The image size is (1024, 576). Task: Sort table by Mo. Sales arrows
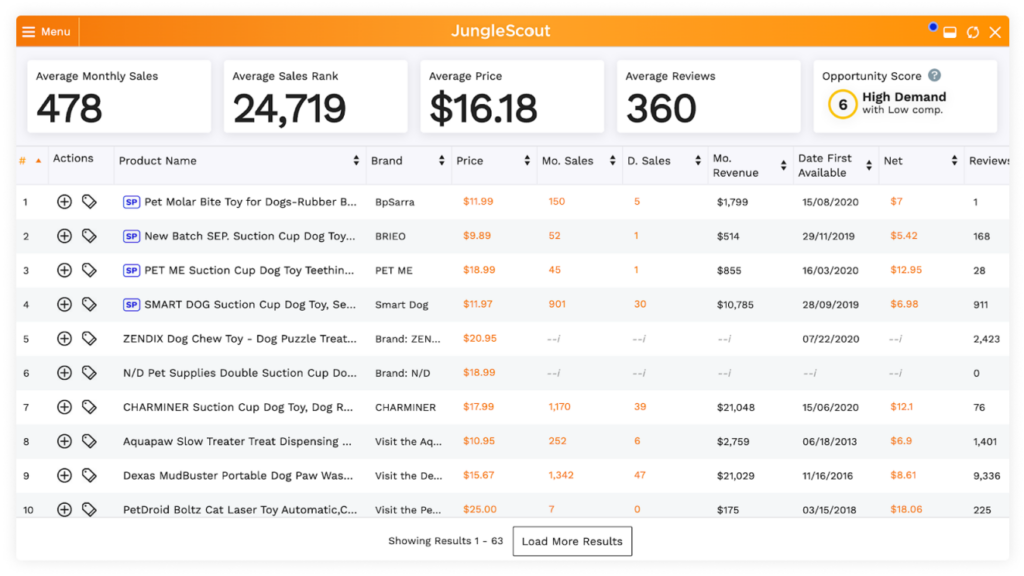[613, 161]
